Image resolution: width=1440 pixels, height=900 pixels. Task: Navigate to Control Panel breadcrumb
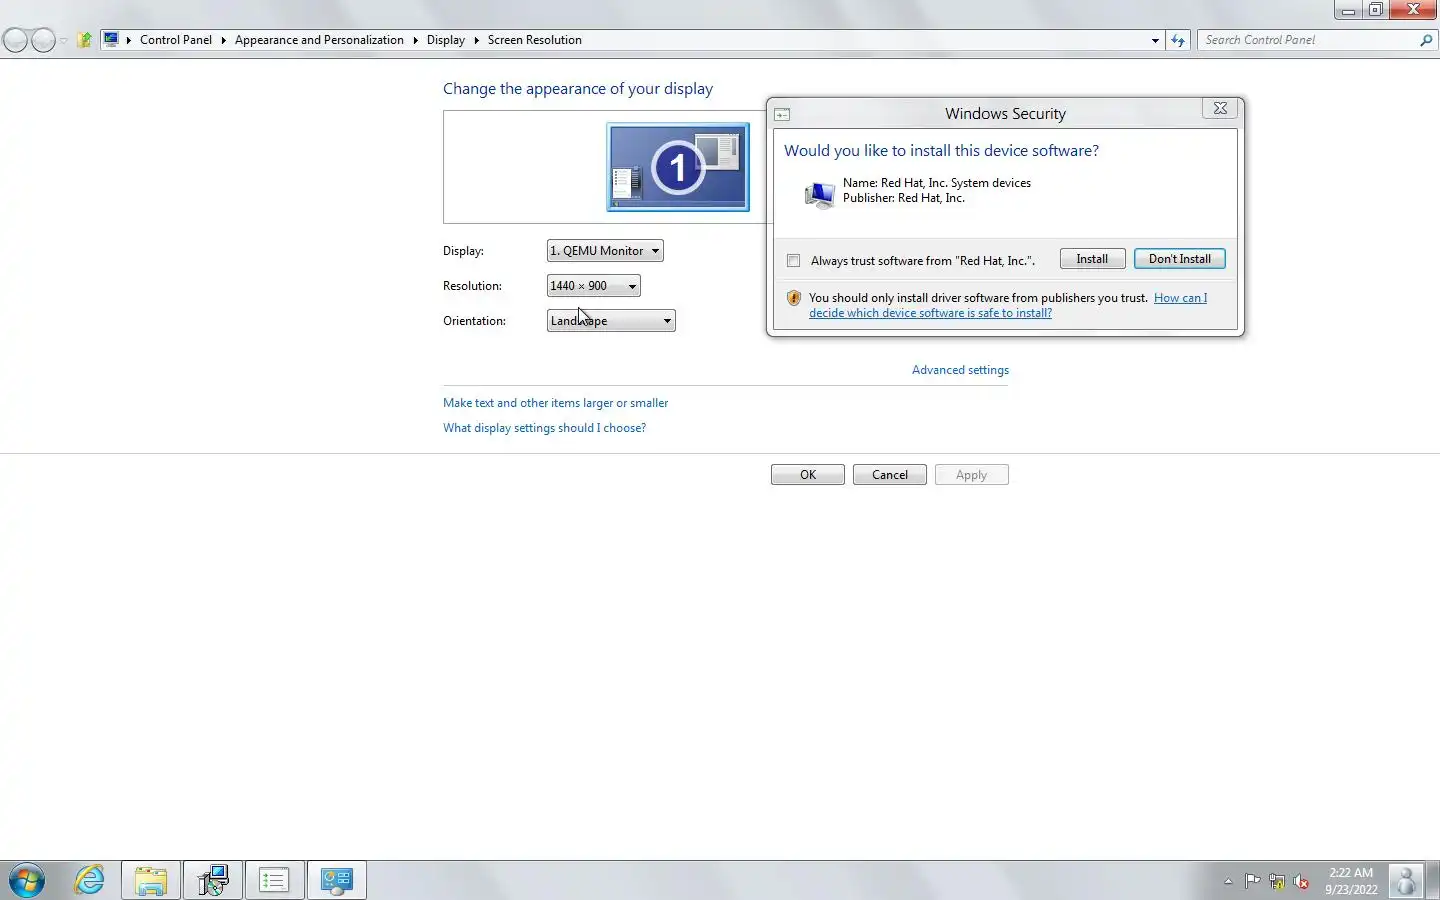point(176,40)
